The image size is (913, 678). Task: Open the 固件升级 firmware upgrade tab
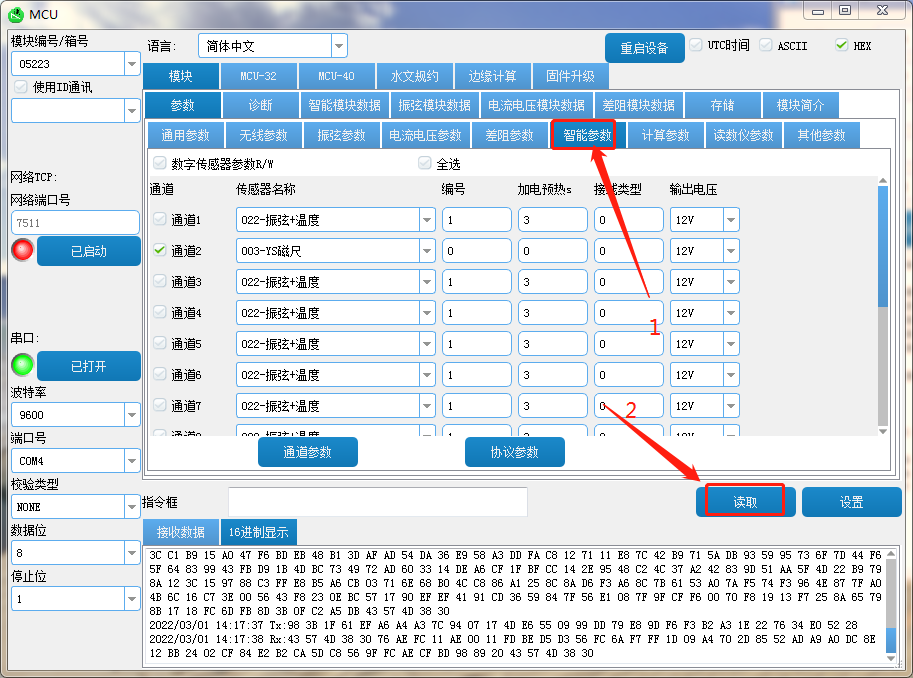pos(570,76)
